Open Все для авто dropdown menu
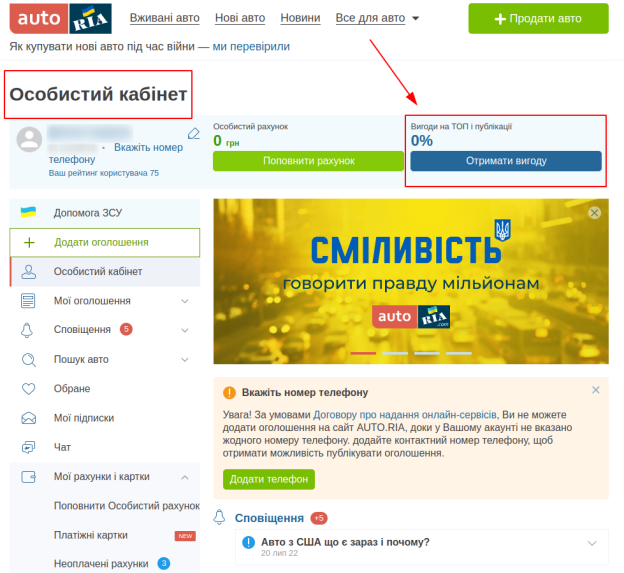 click(x=377, y=18)
